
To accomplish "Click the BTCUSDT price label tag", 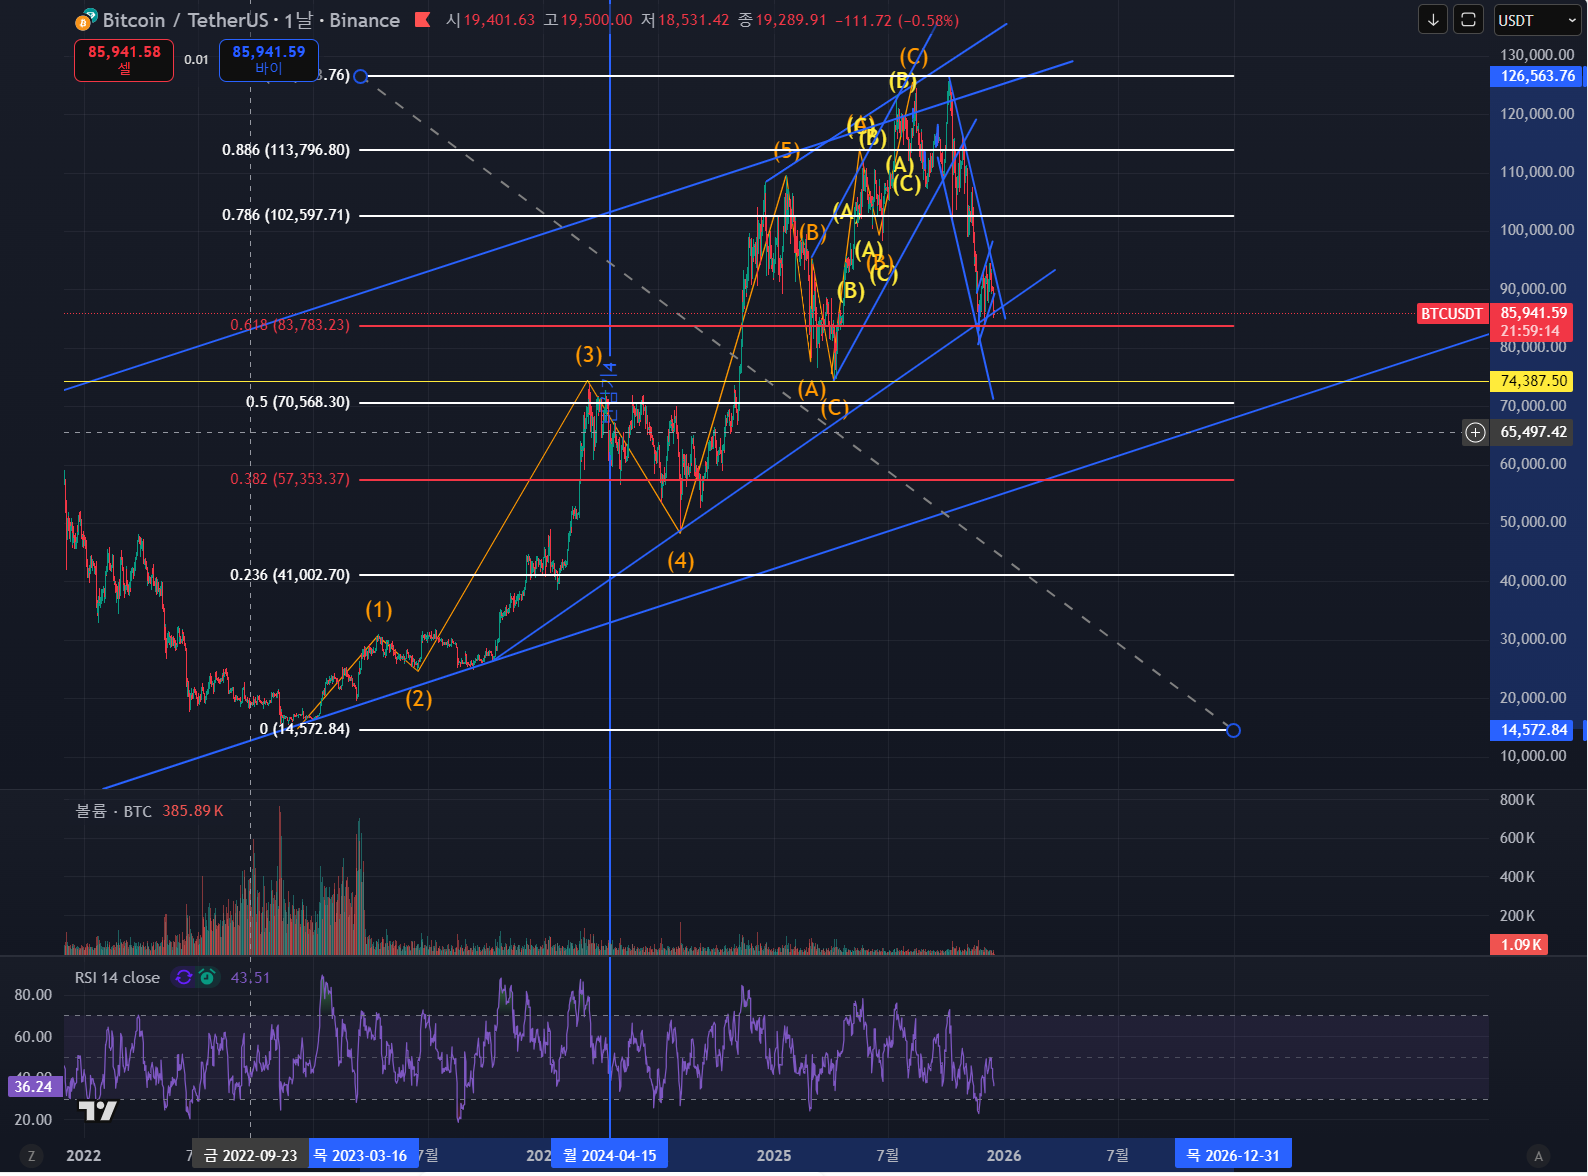I will pos(1452,314).
